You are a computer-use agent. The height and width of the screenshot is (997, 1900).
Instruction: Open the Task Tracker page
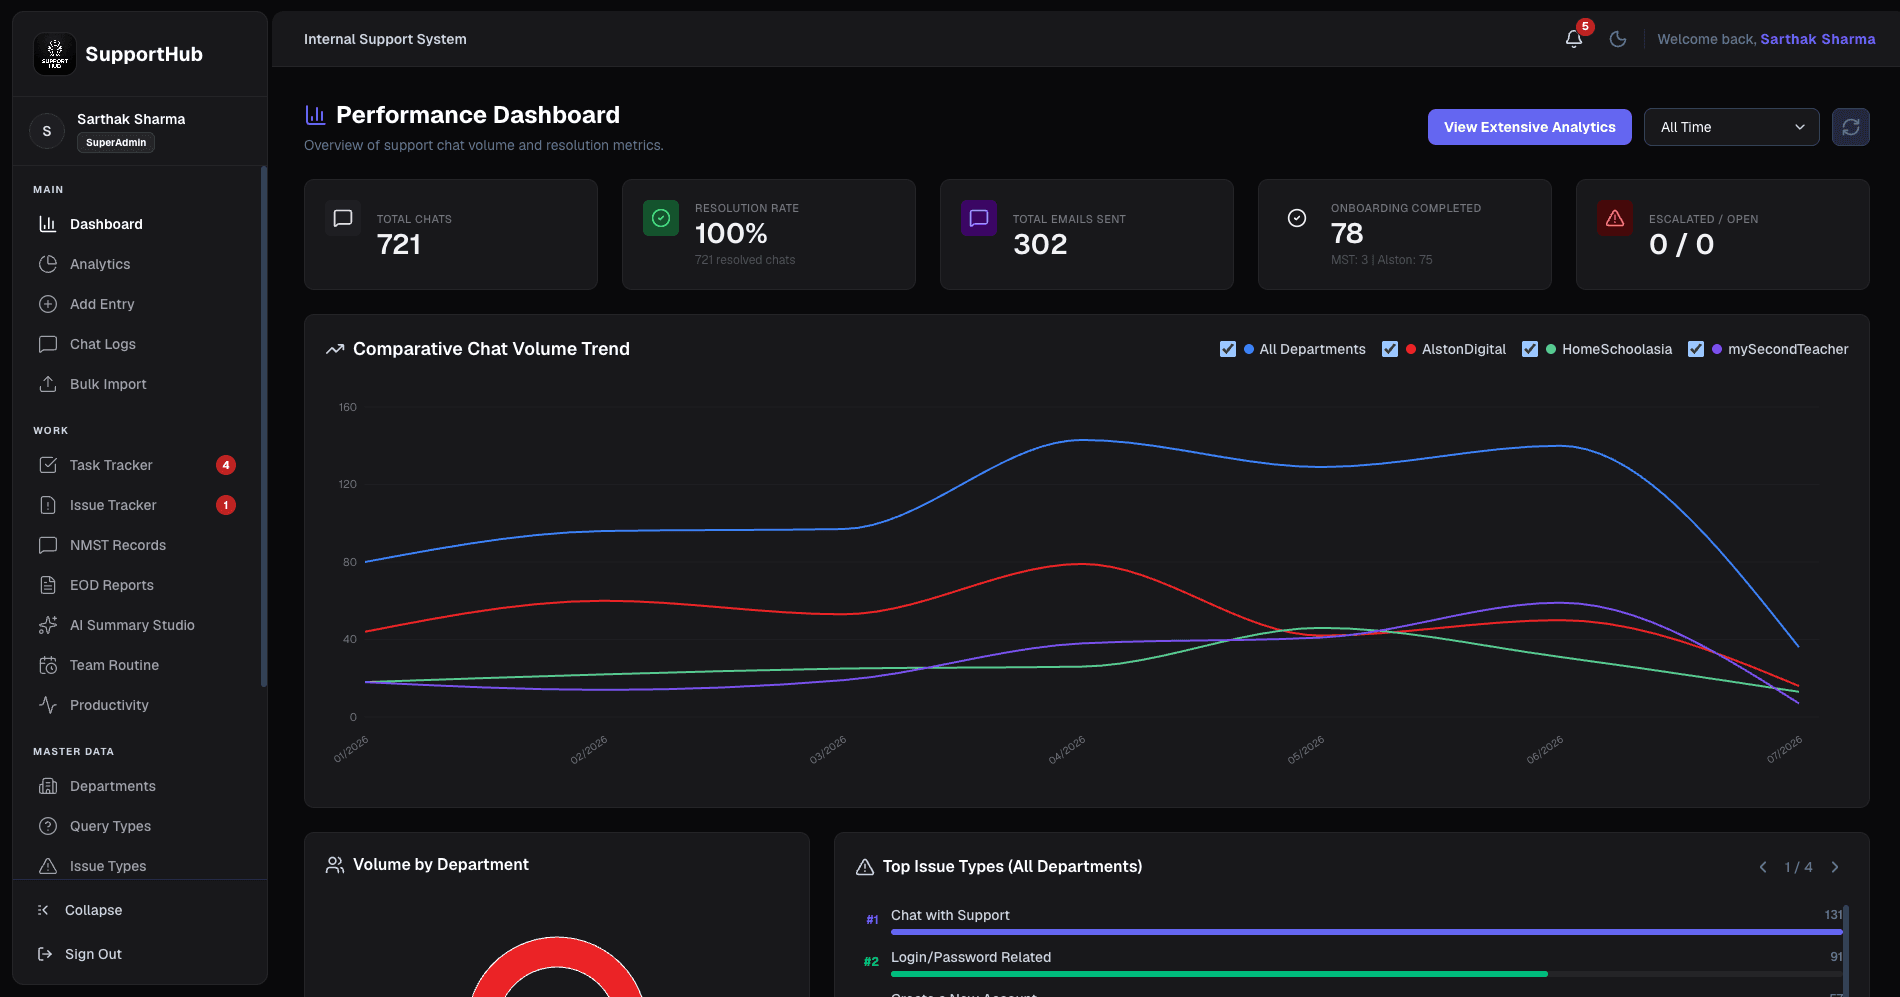click(140, 465)
